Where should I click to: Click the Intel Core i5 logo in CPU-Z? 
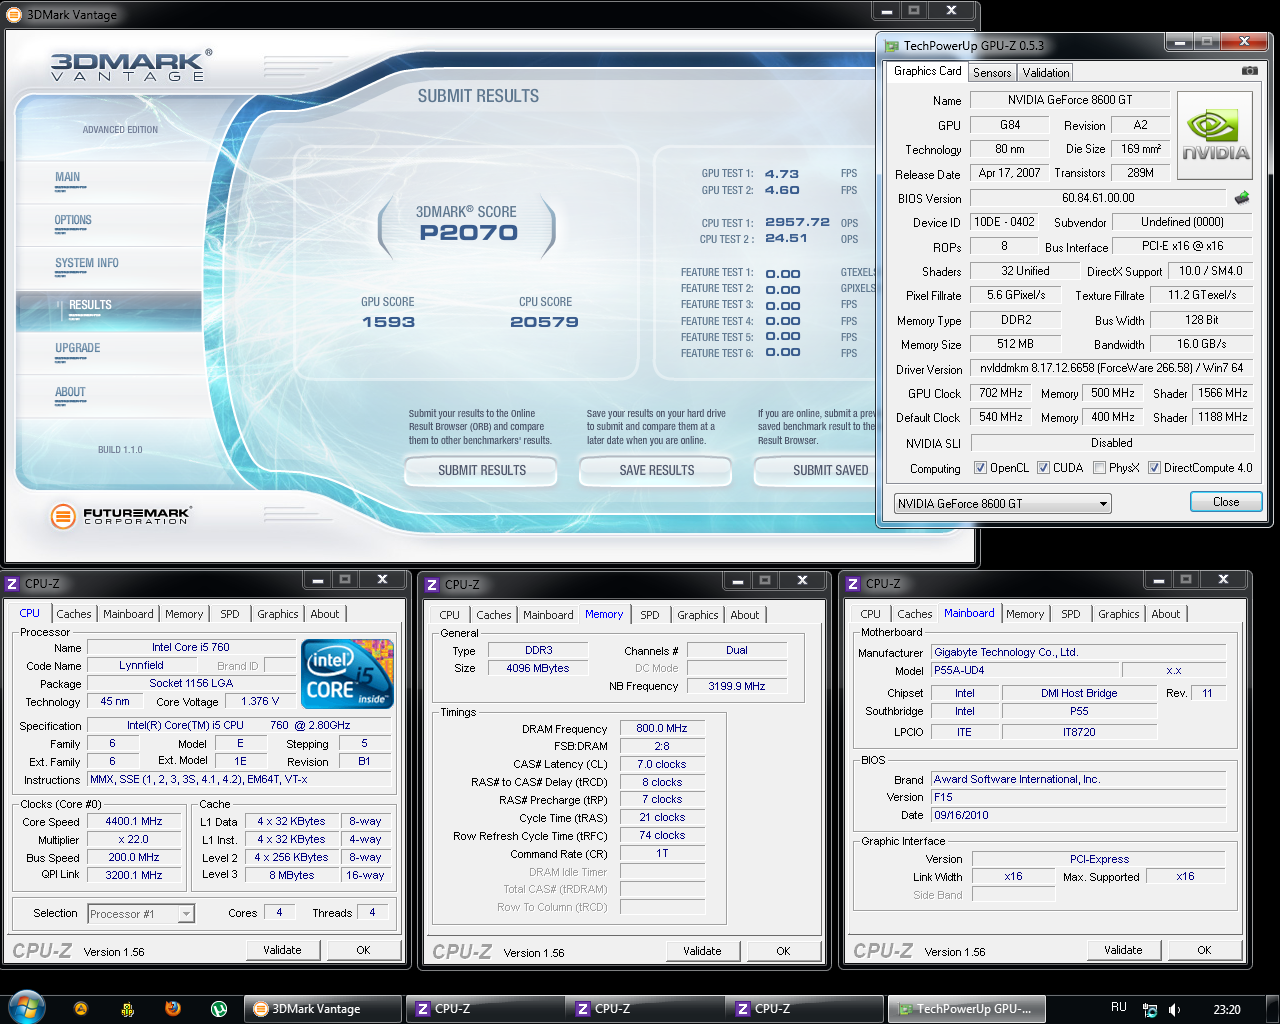347,674
